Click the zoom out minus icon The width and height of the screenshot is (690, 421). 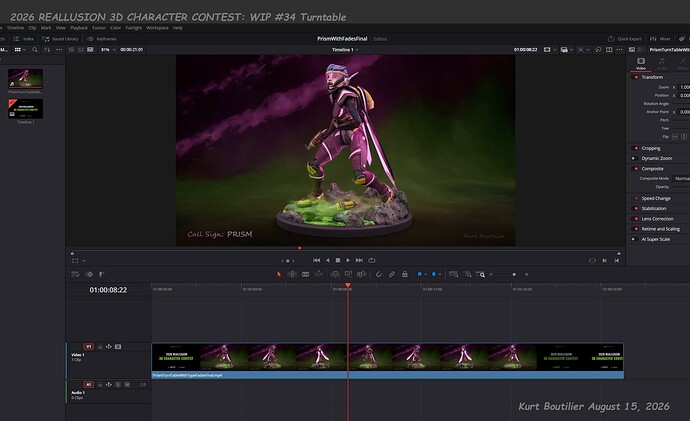(491, 275)
